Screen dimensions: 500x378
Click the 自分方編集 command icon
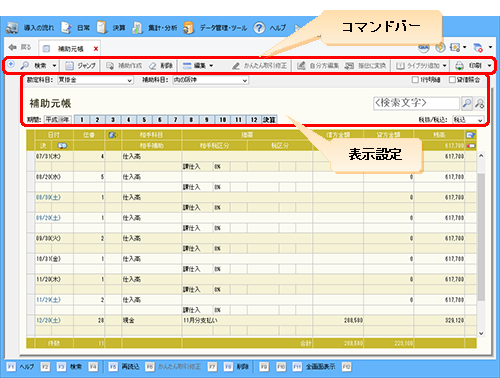[x=301, y=66]
